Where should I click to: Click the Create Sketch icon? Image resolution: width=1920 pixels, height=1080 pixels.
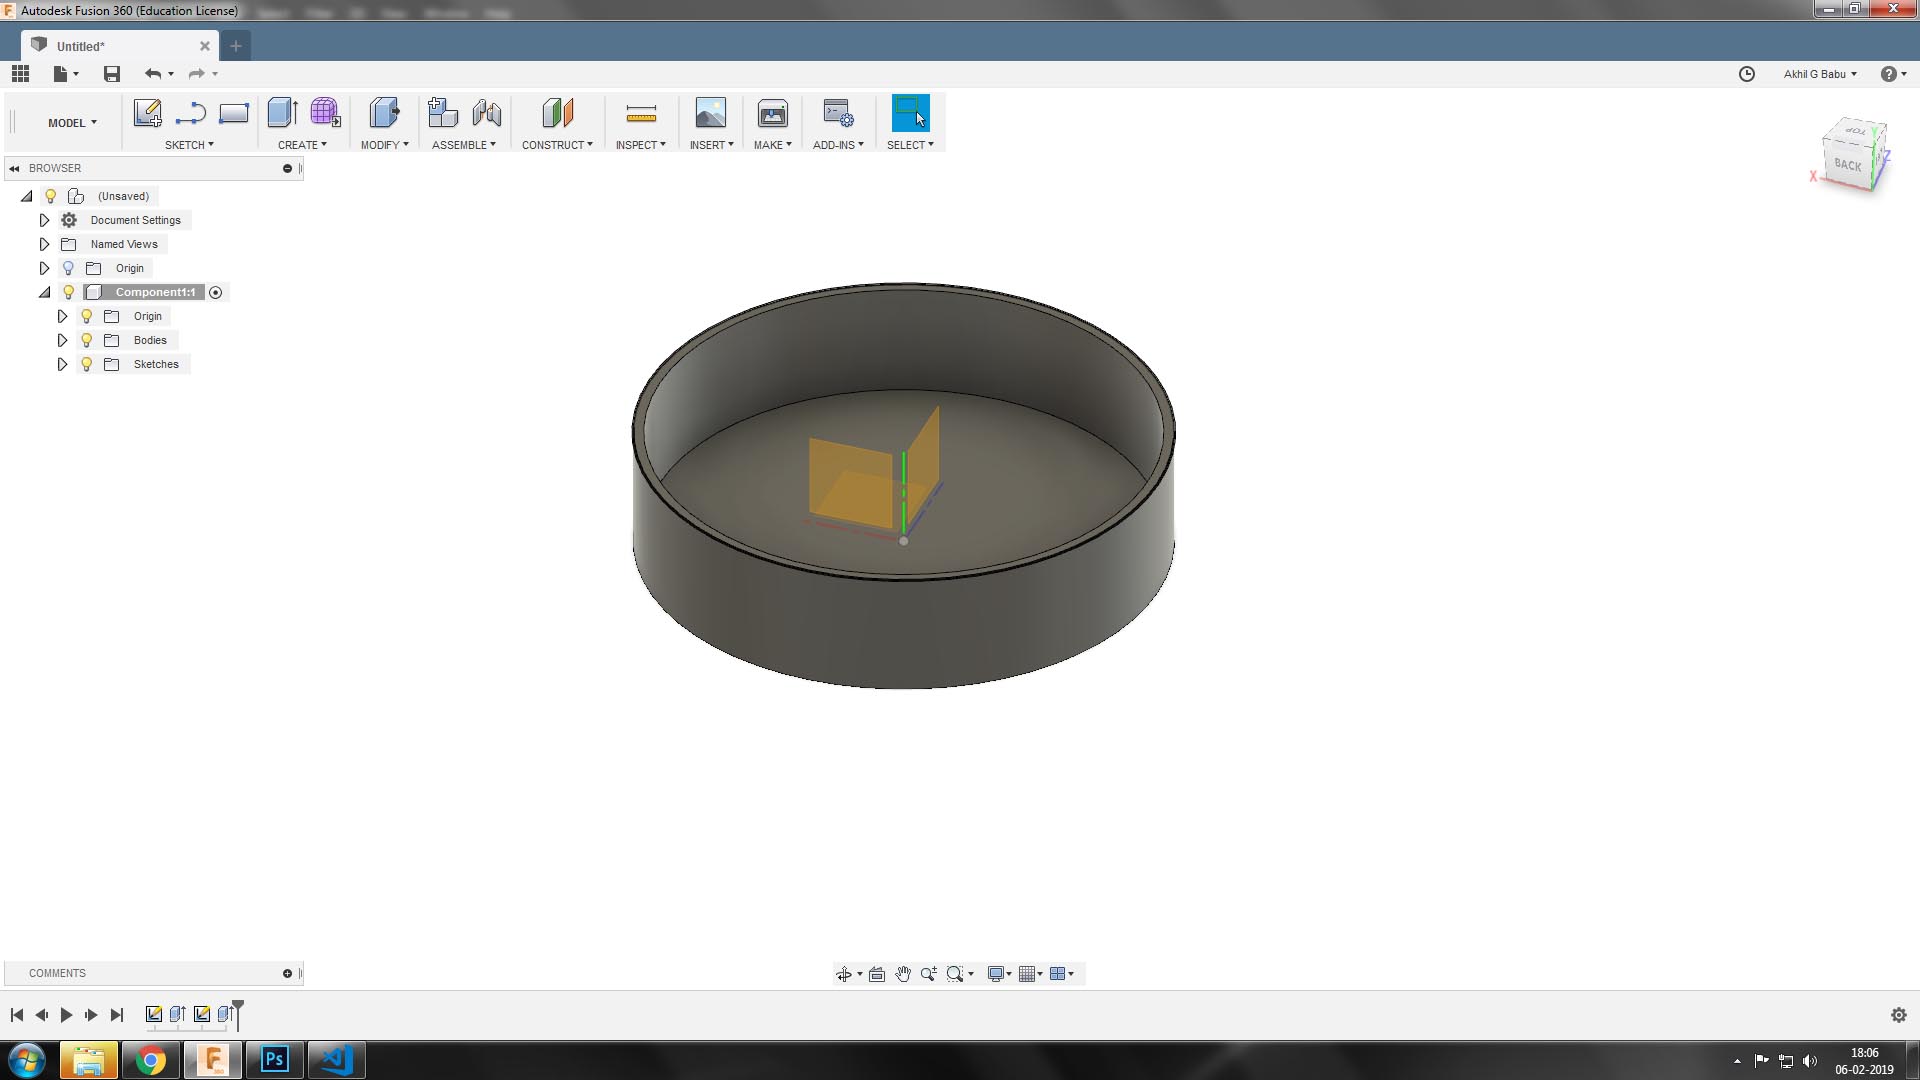point(147,113)
